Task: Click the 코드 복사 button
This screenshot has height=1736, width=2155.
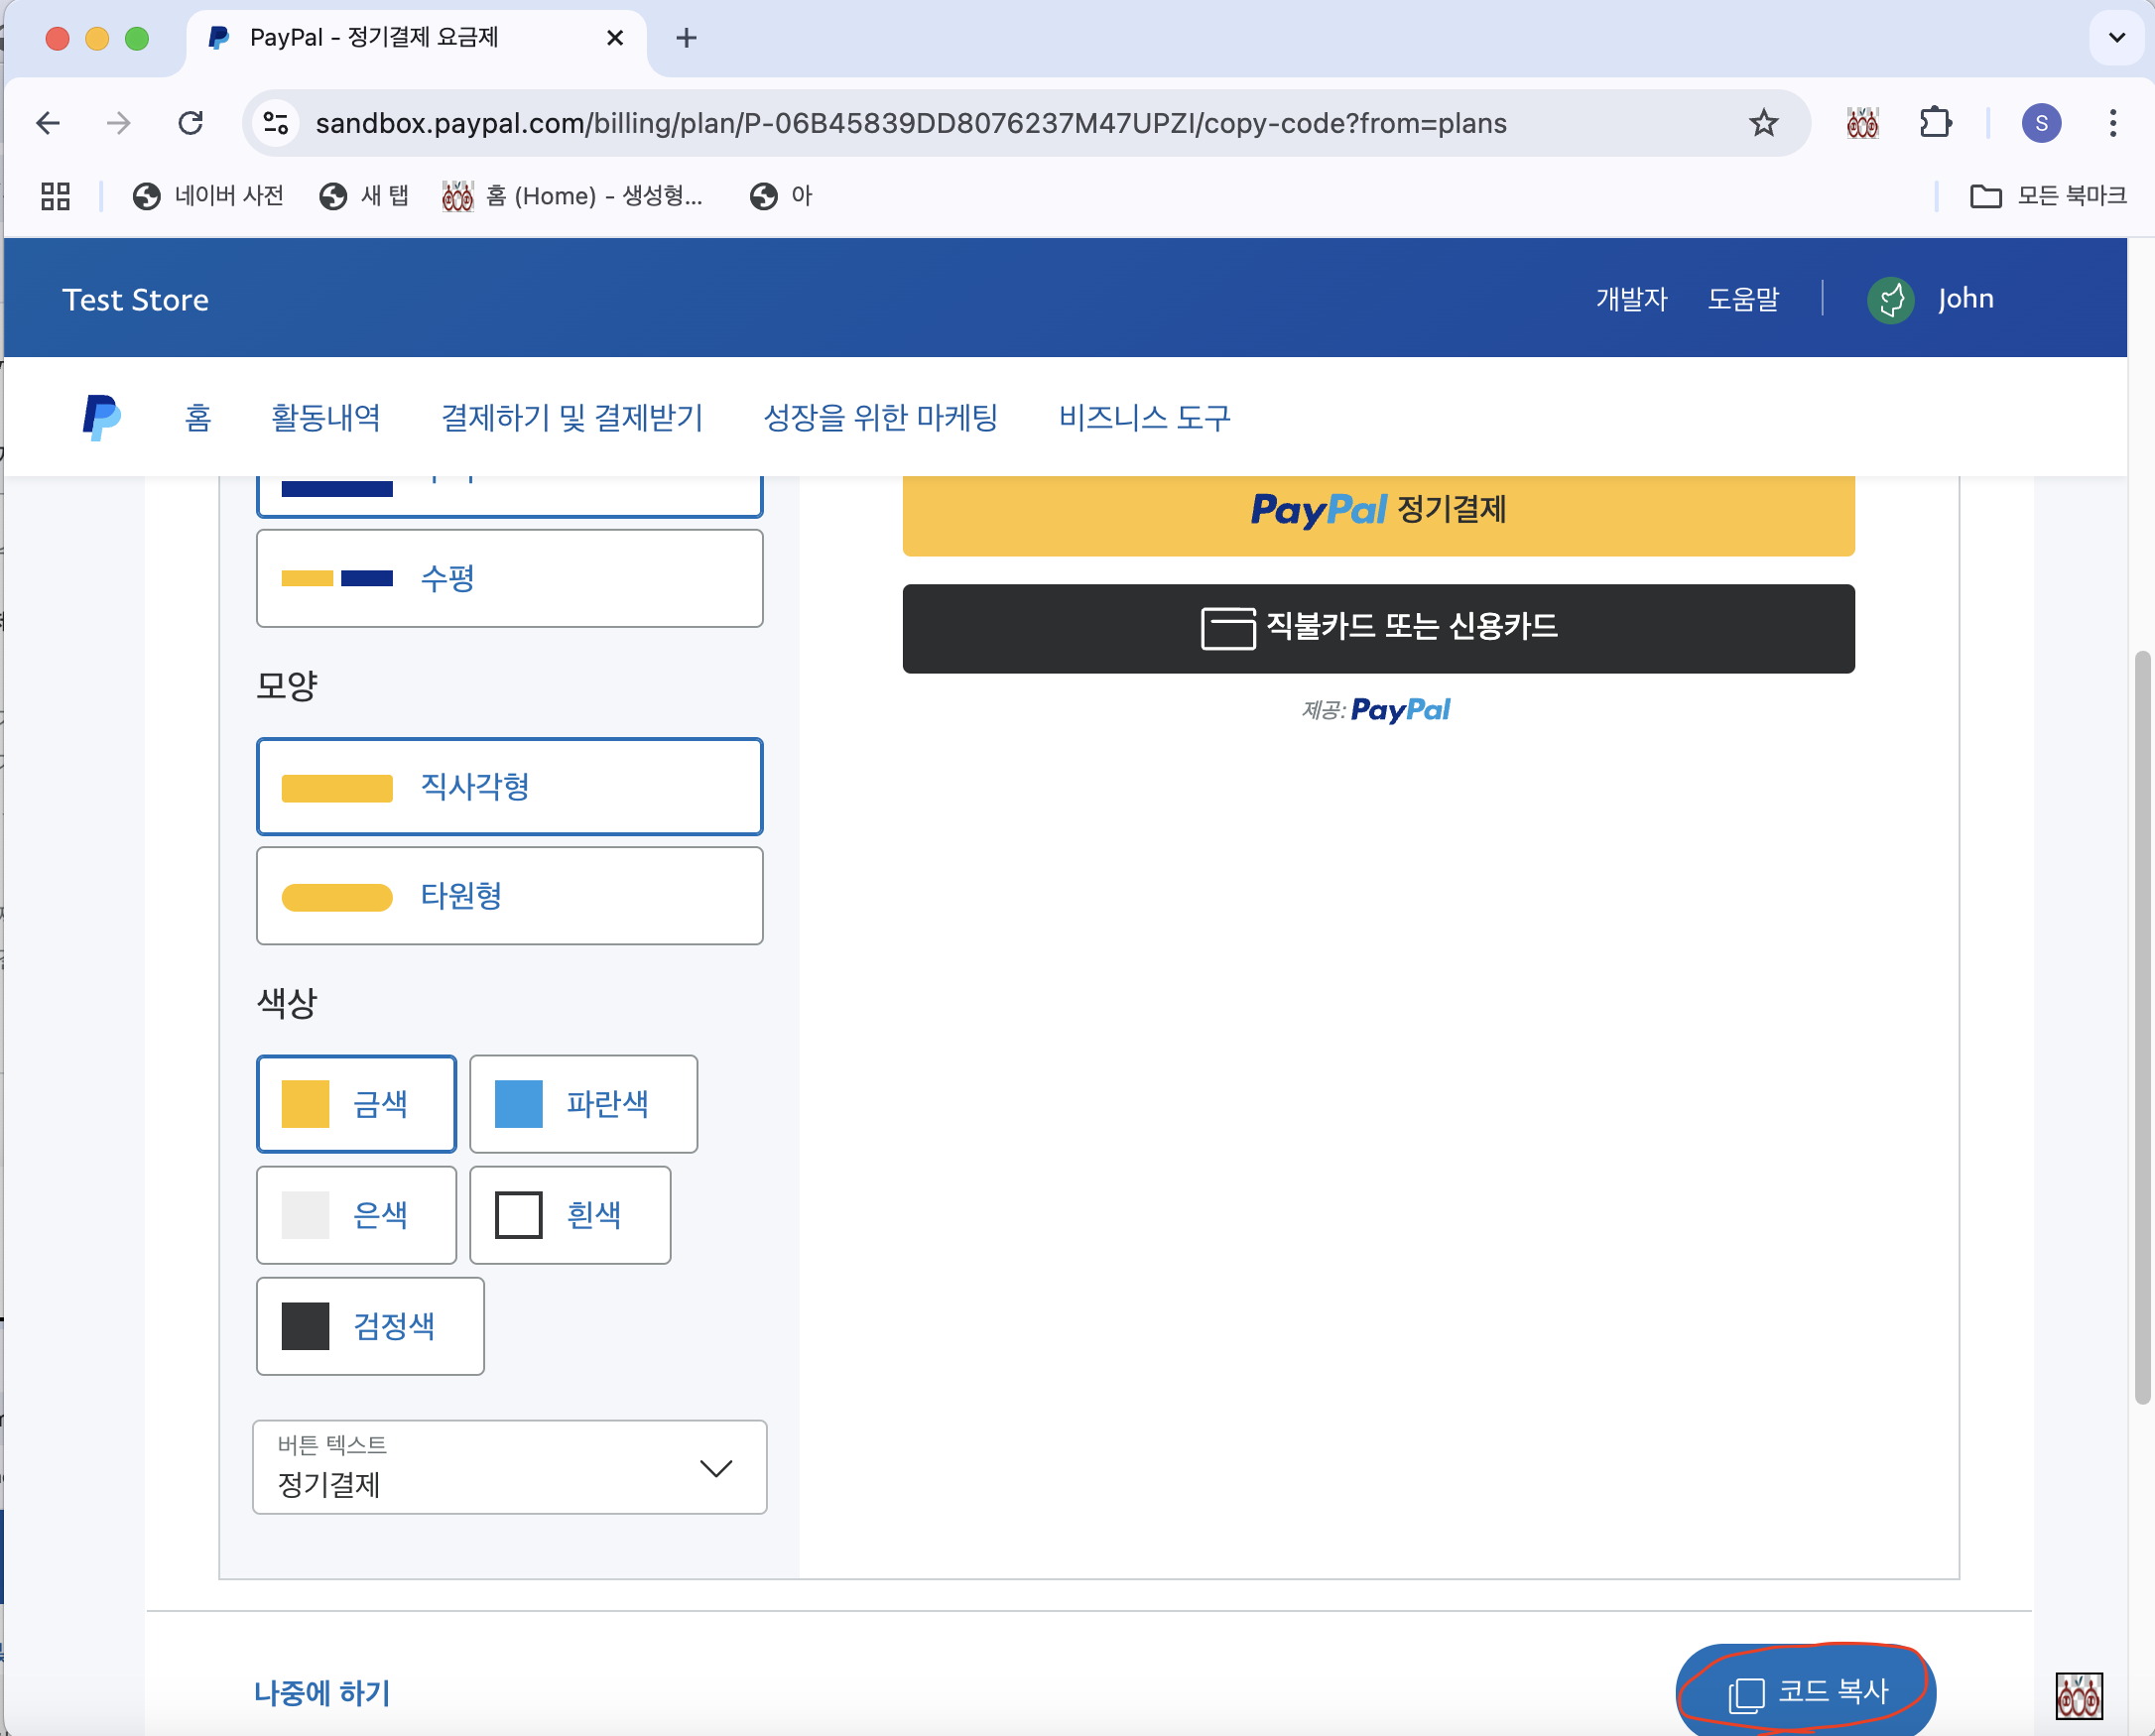Action: pos(1806,1691)
